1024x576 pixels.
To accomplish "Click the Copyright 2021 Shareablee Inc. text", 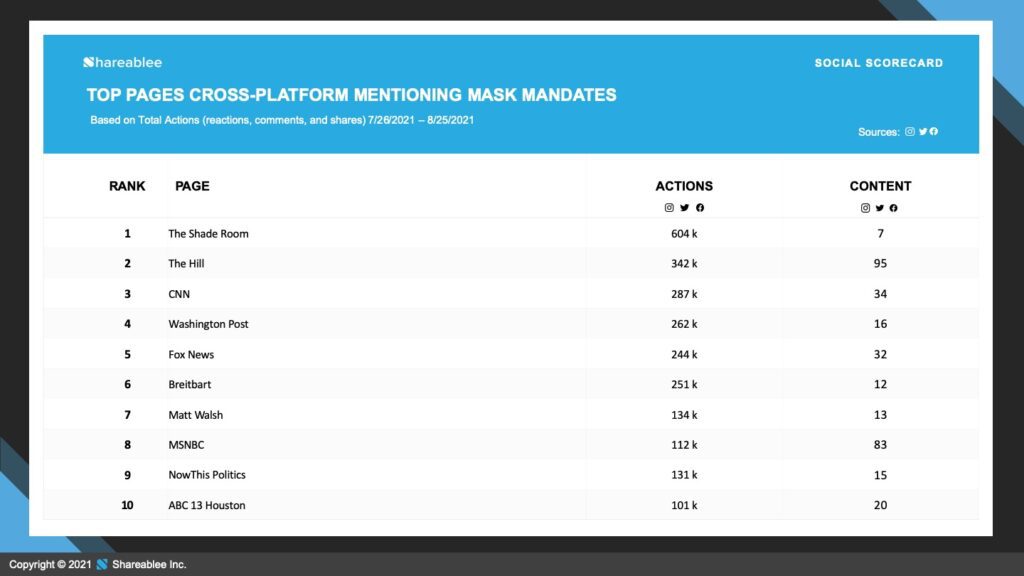I will 98,564.
